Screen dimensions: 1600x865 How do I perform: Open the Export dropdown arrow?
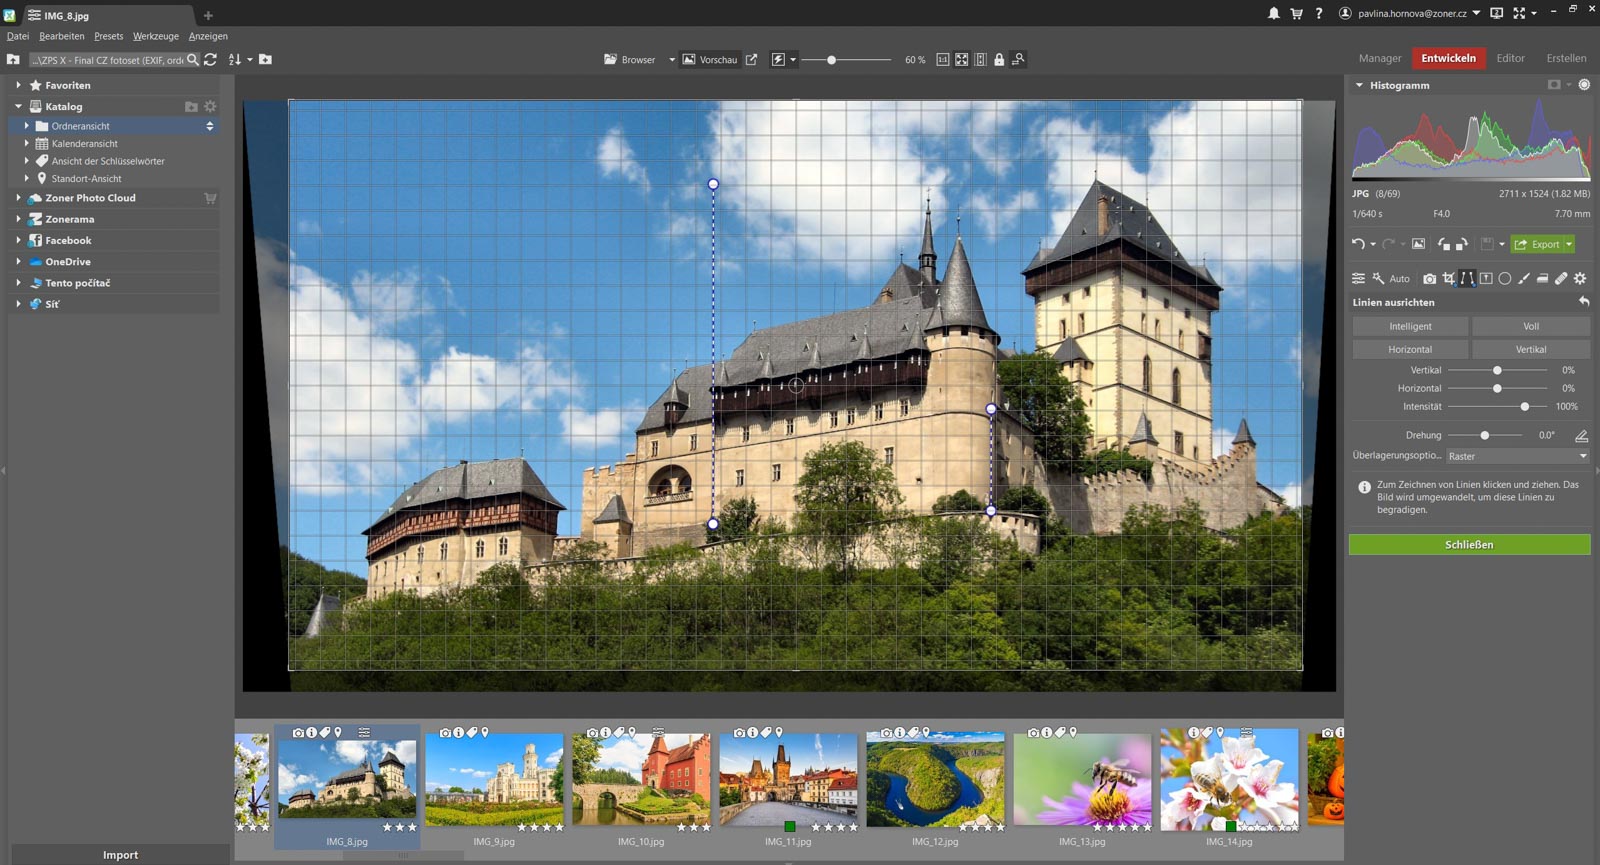click(1569, 244)
